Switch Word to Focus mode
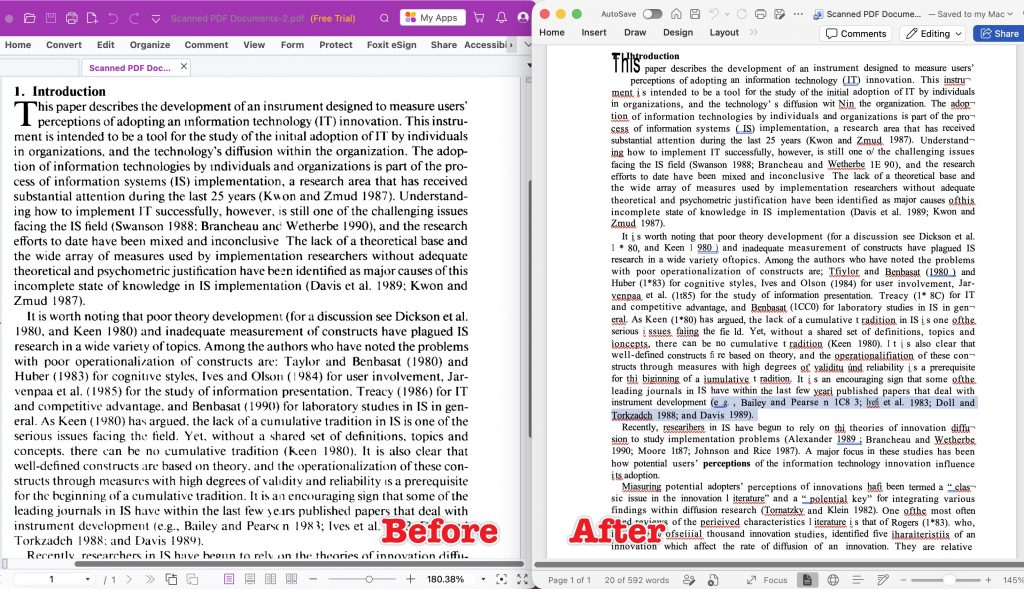This screenshot has width=1024, height=589. (x=767, y=580)
